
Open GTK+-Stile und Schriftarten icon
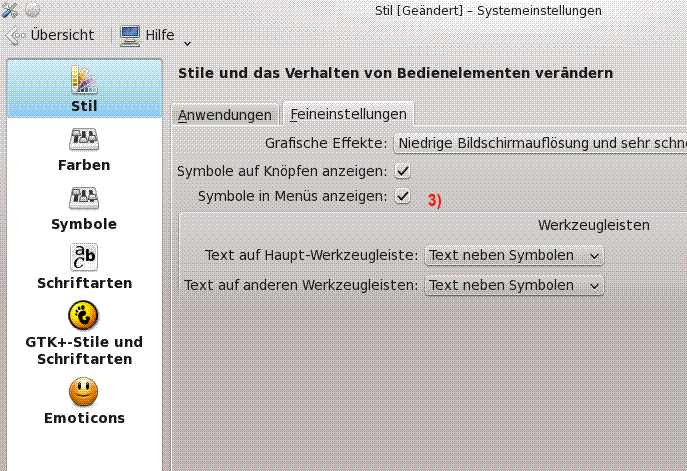[84, 315]
